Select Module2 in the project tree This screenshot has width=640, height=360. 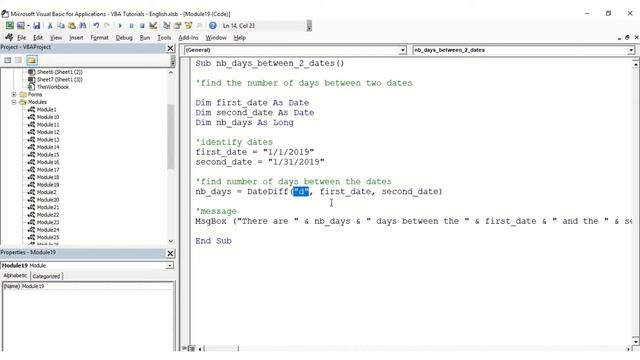pos(47,192)
